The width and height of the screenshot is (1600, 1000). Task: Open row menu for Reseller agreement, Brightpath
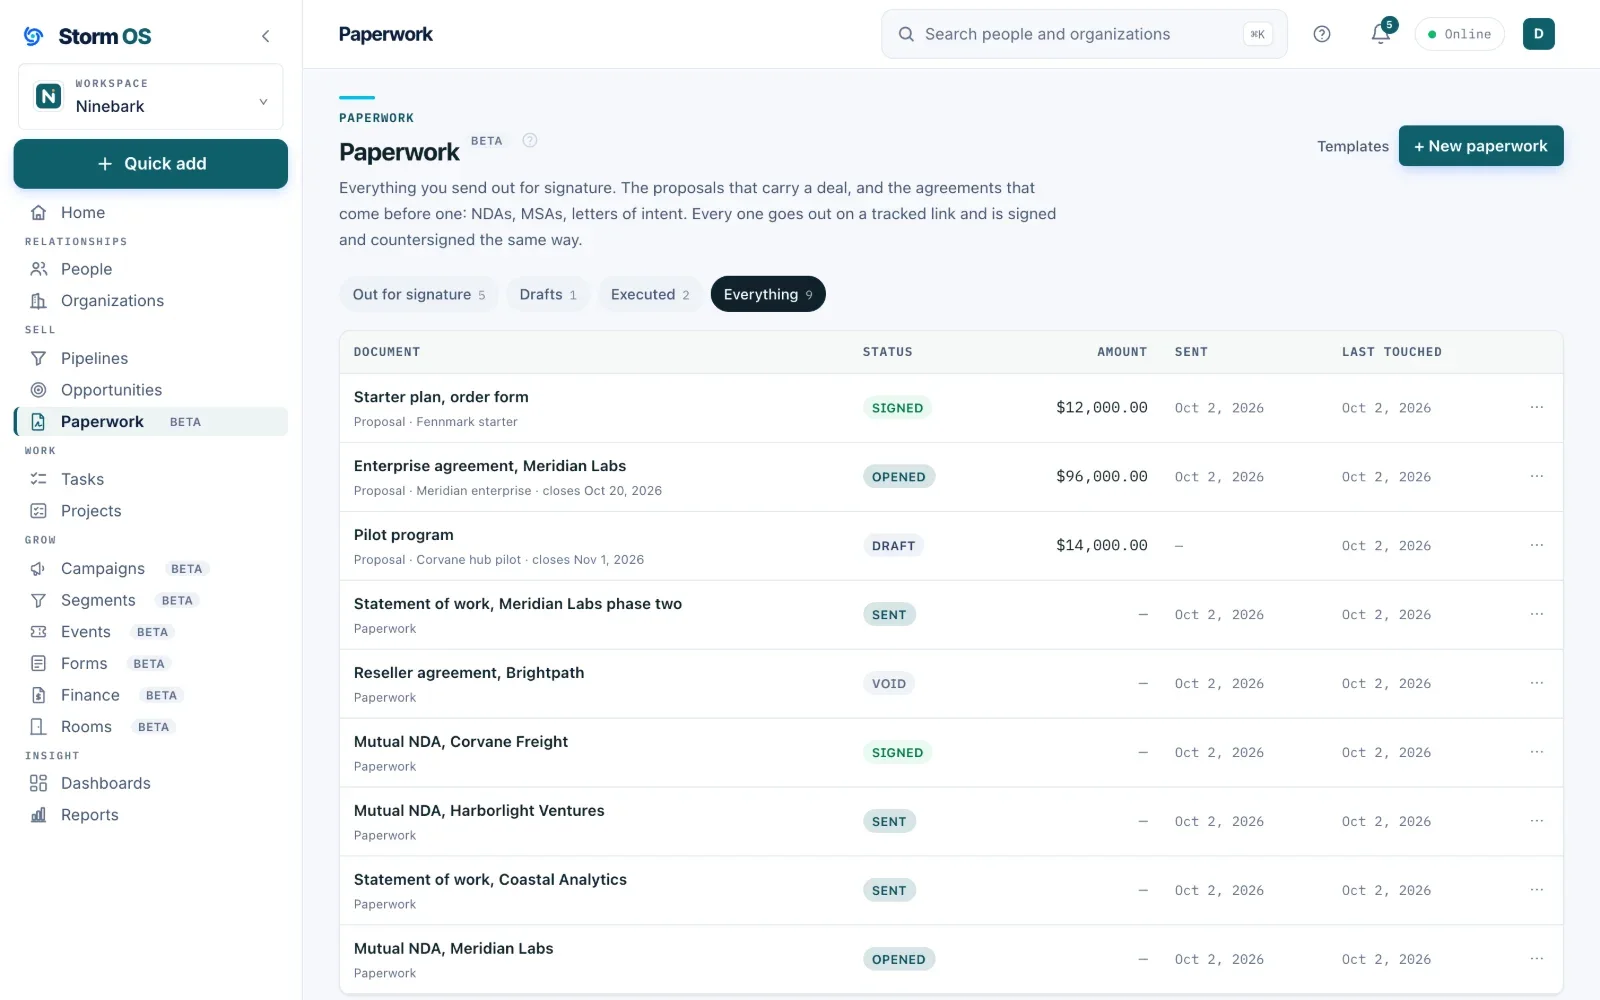click(1536, 683)
